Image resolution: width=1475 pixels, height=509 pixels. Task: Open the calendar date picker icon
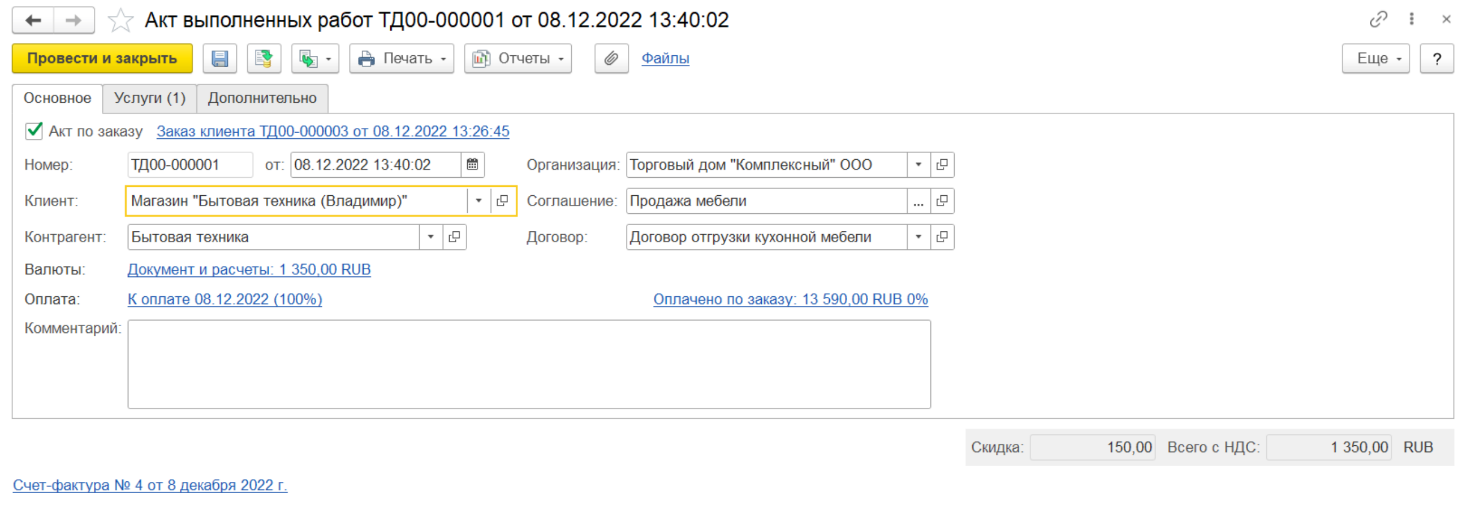tap(472, 165)
